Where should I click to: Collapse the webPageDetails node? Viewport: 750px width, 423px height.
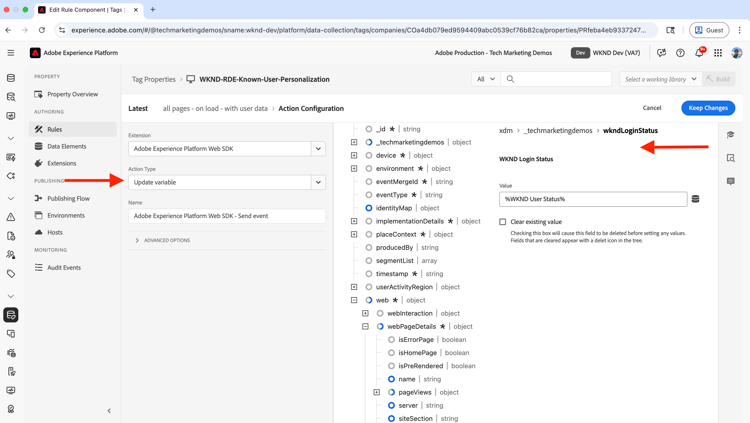tap(365, 326)
